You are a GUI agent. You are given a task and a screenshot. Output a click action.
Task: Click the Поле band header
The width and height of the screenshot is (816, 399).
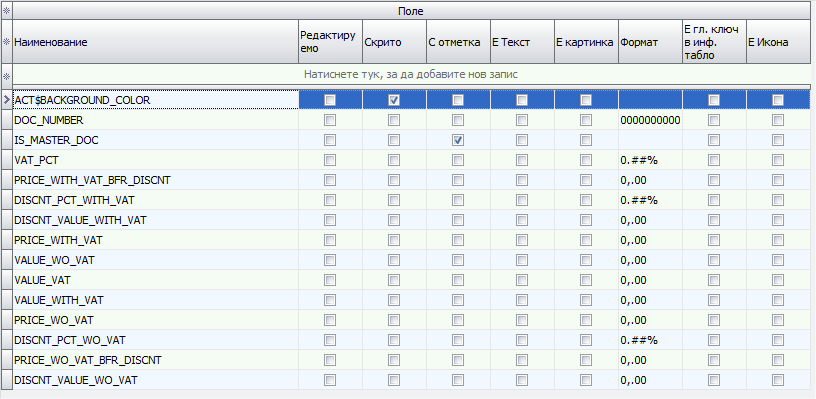tap(411, 10)
